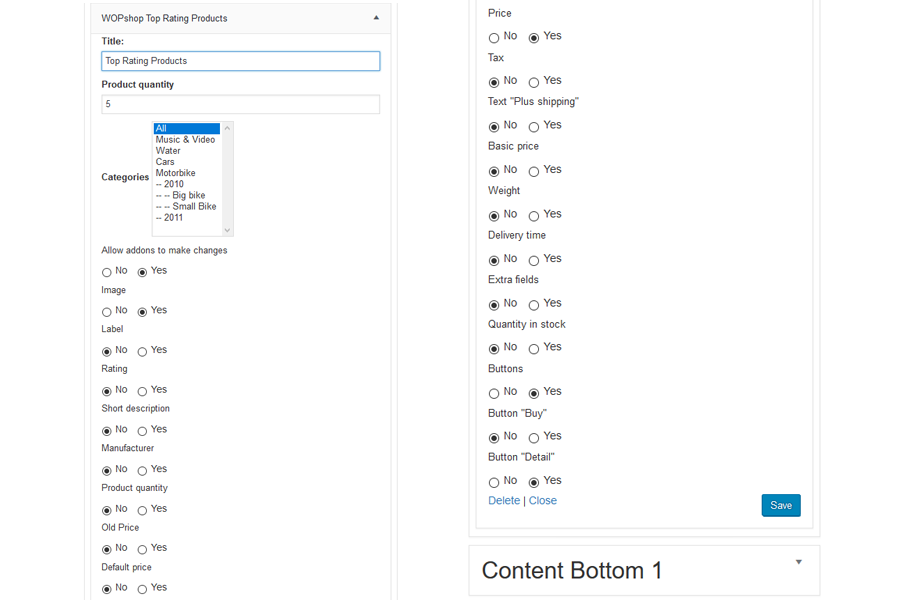This screenshot has height=600, width=900.
Task: Click the Product quantity input field
Action: (x=240, y=104)
